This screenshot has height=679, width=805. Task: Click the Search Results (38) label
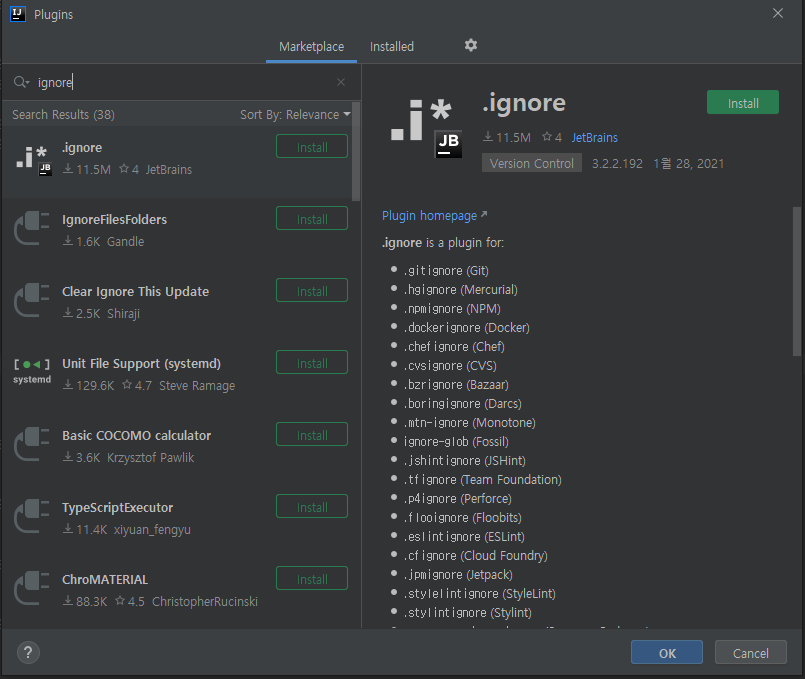pyautogui.click(x=63, y=114)
